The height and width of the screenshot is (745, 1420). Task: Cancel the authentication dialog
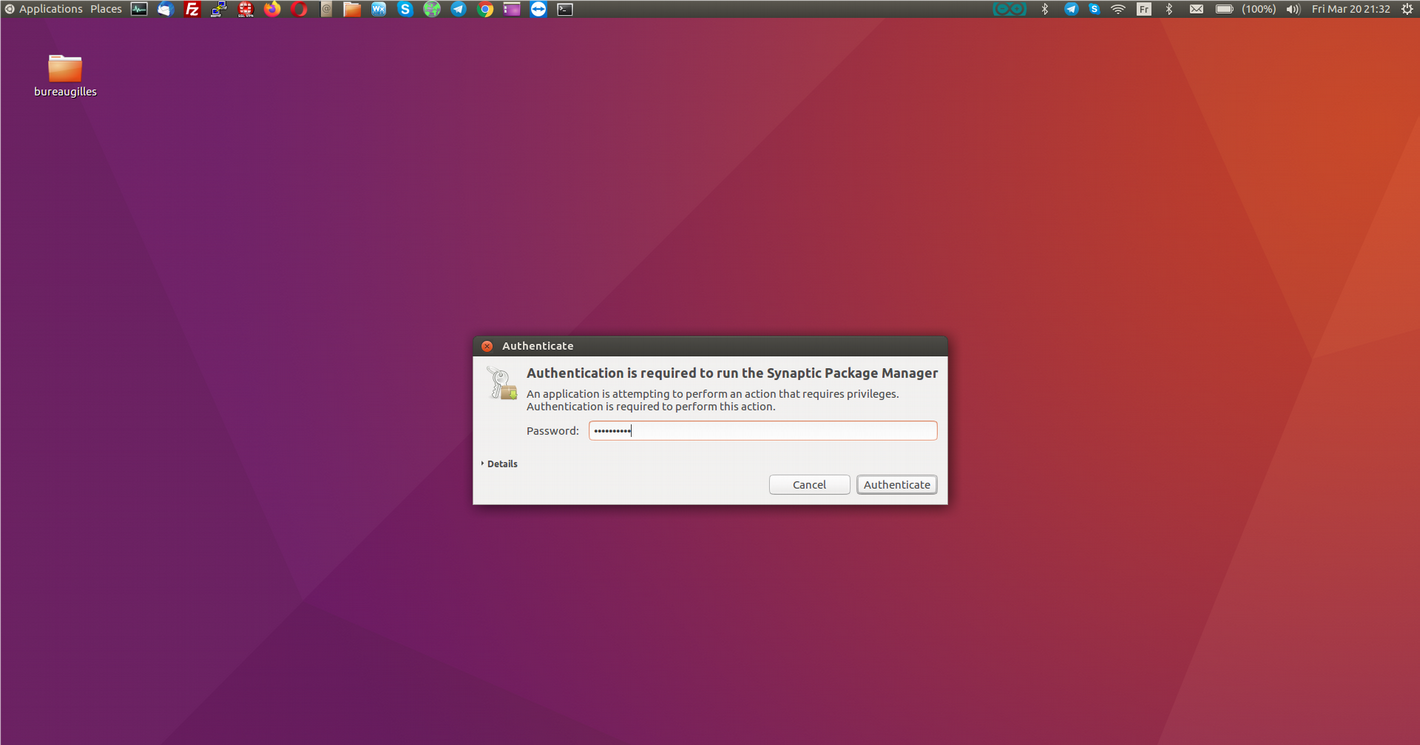809,485
